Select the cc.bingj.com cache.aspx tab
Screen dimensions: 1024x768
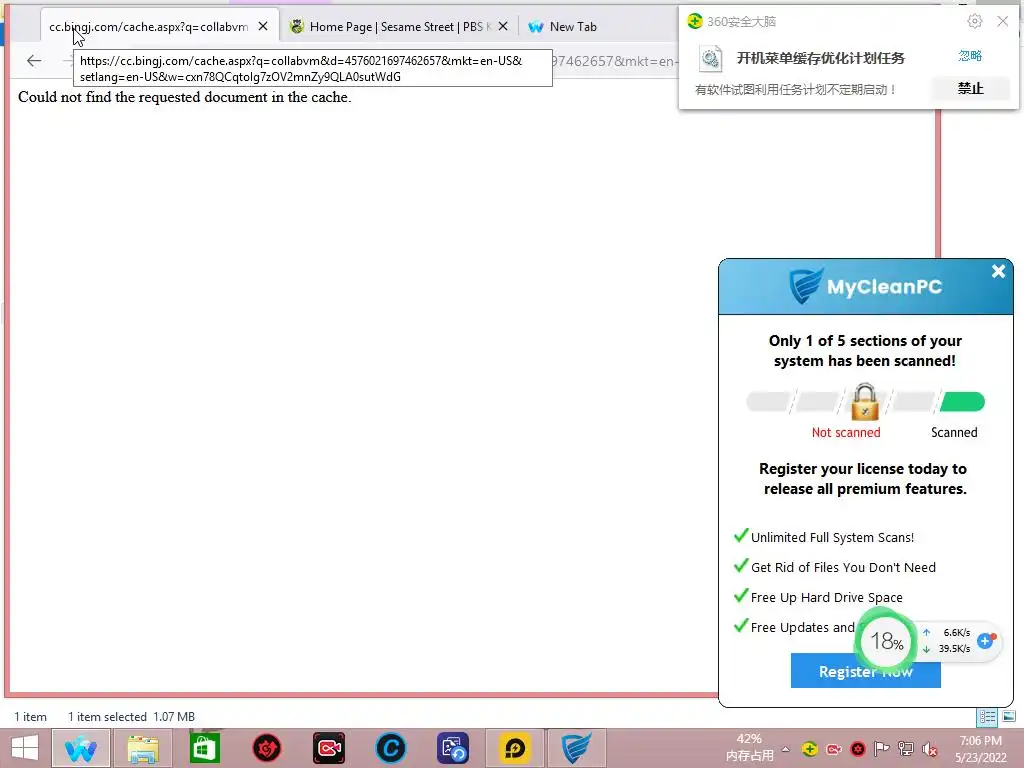(x=148, y=27)
